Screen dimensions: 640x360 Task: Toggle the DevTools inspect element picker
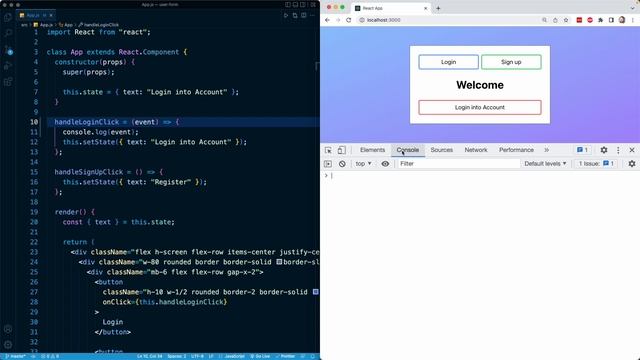tap(328, 150)
